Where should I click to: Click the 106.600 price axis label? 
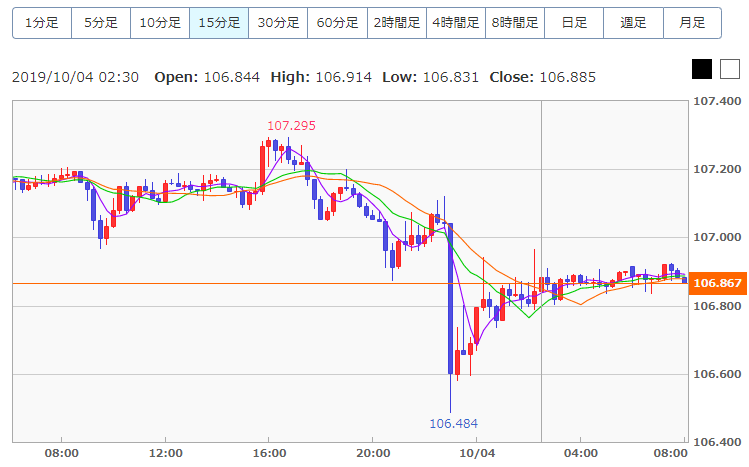[717, 374]
